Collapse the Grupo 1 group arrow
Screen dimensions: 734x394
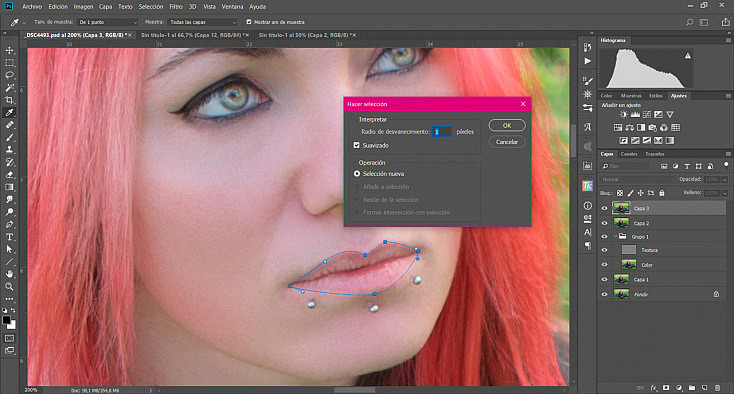(x=615, y=236)
